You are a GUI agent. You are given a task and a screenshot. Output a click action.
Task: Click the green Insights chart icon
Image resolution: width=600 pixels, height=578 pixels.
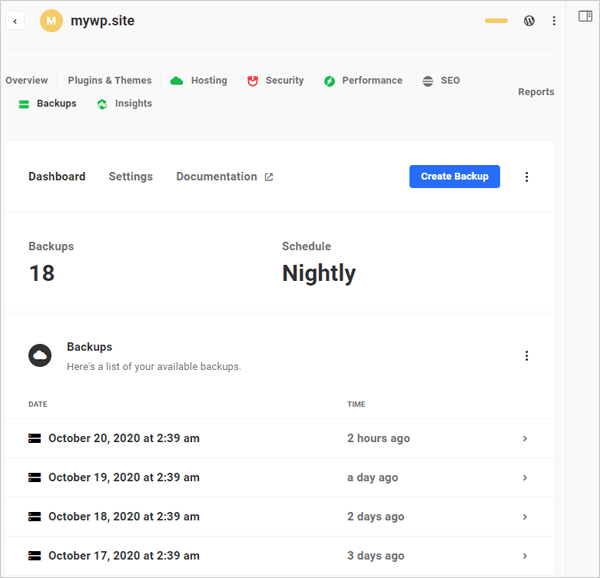pos(102,104)
